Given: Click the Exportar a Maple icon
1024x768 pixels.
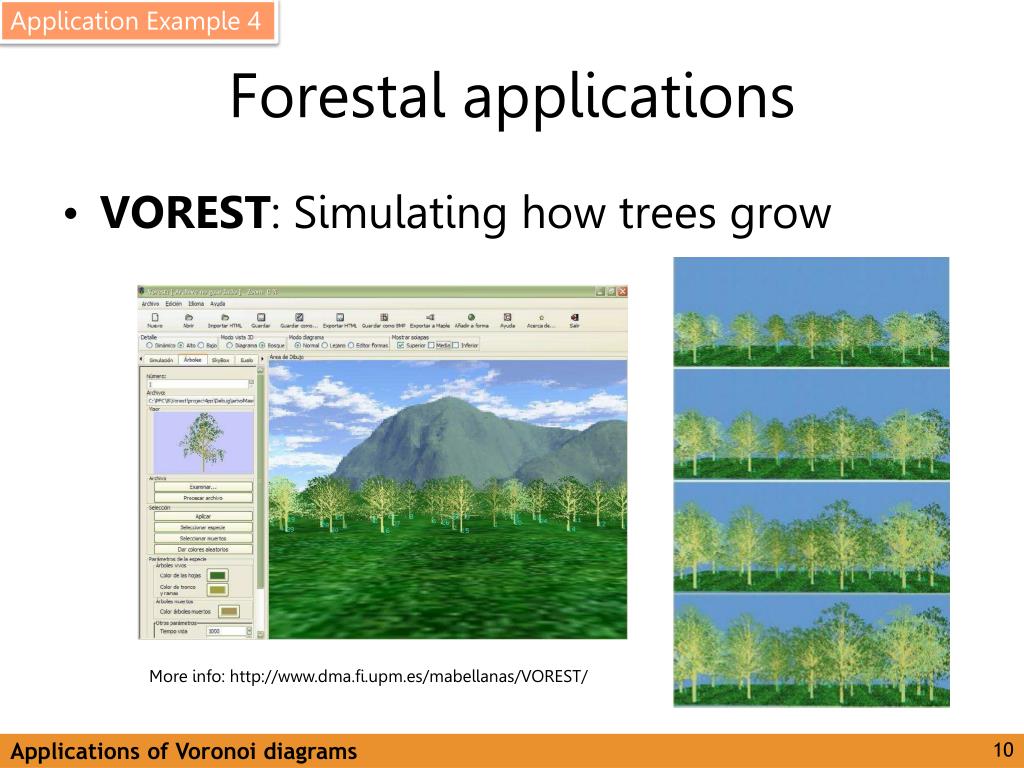Looking at the screenshot, I should [x=430, y=317].
